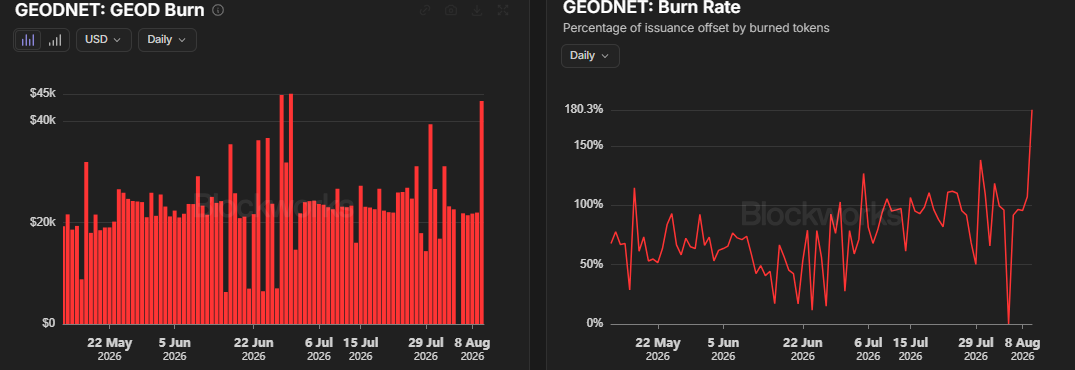Open Burn Rate Daily interval dropdown
This screenshot has height=370, width=1075.
pos(590,56)
